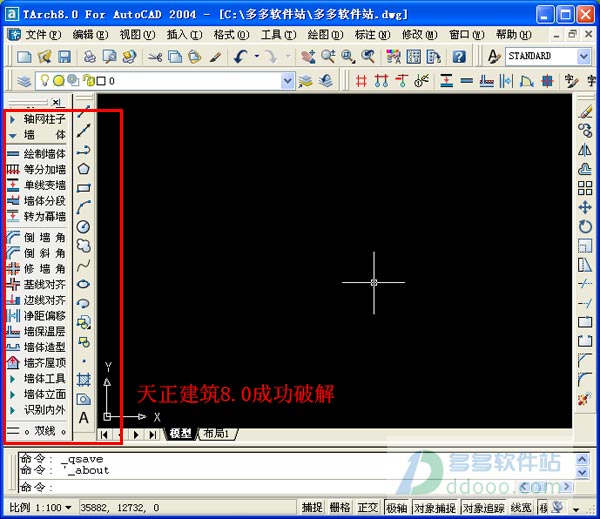
Task: Toggle 线宽 lineweight display
Action: tap(521, 508)
